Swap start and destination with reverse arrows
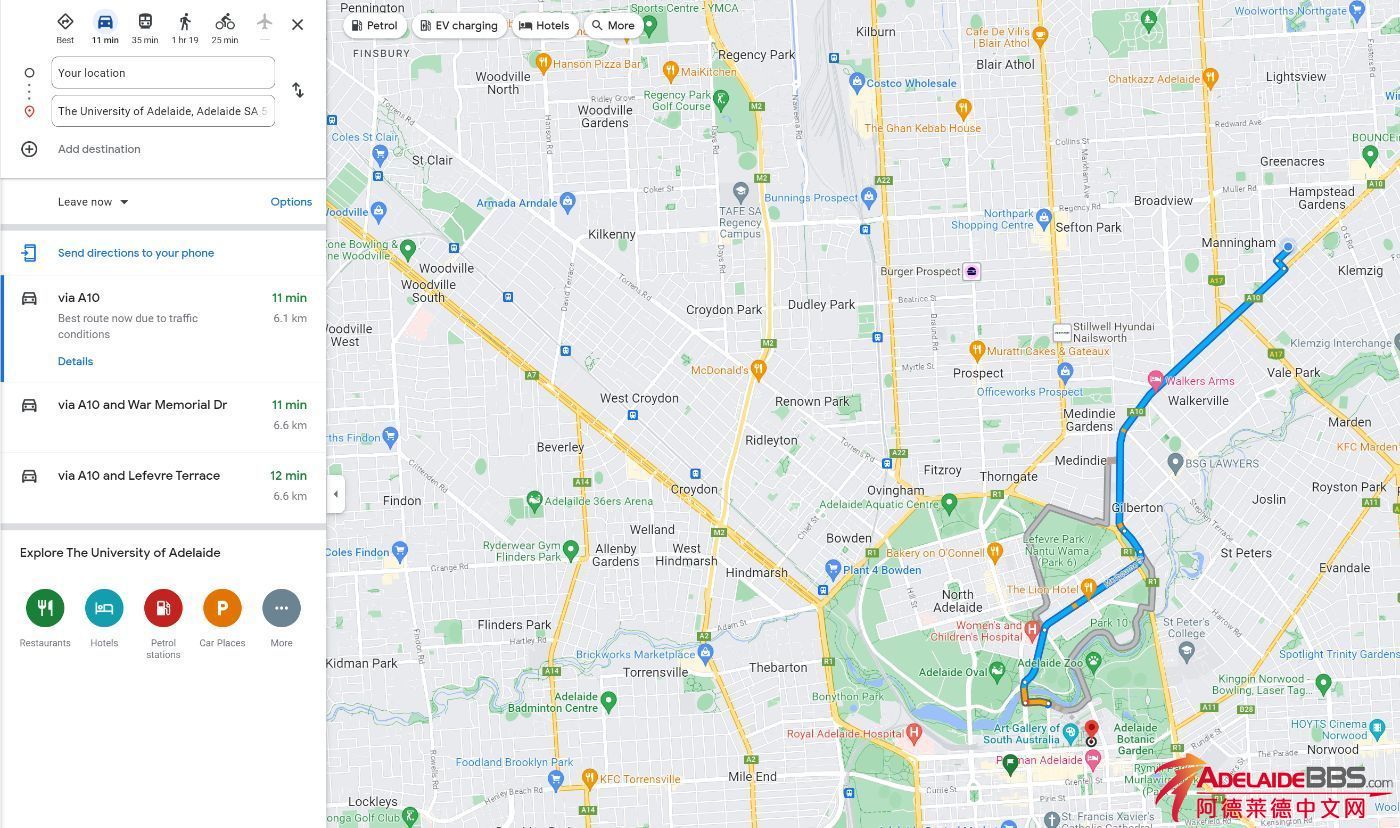This screenshot has height=828, width=1400. (298, 90)
